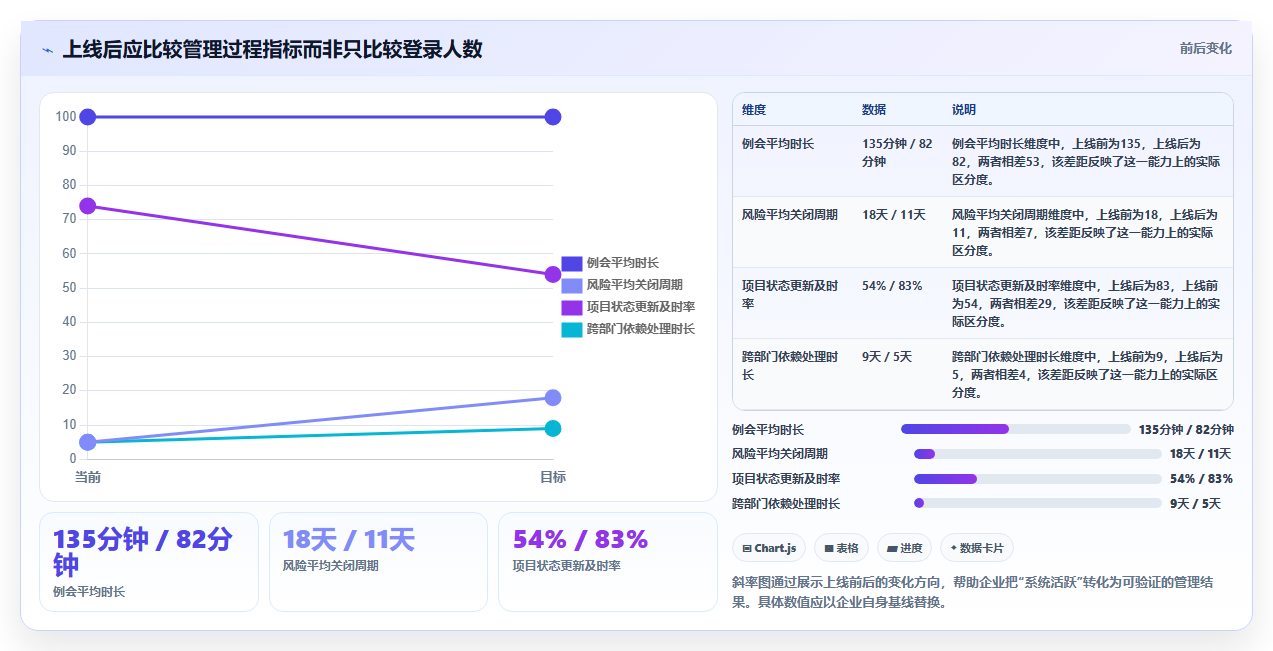Click 跨部门依赖处理时长 legend label text
Viewport: 1273px width, 651px height.
(x=641, y=329)
